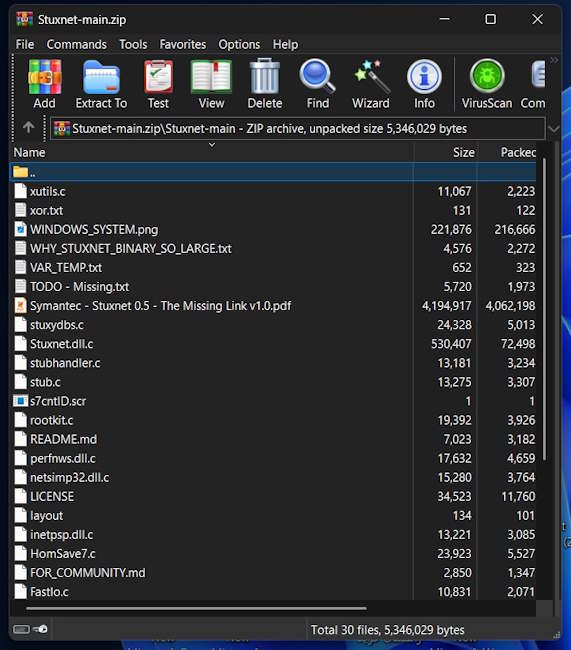The width and height of the screenshot is (571, 650).
Task: Expand hidden toolbar buttons chevron
Action: (x=554, y=60)
